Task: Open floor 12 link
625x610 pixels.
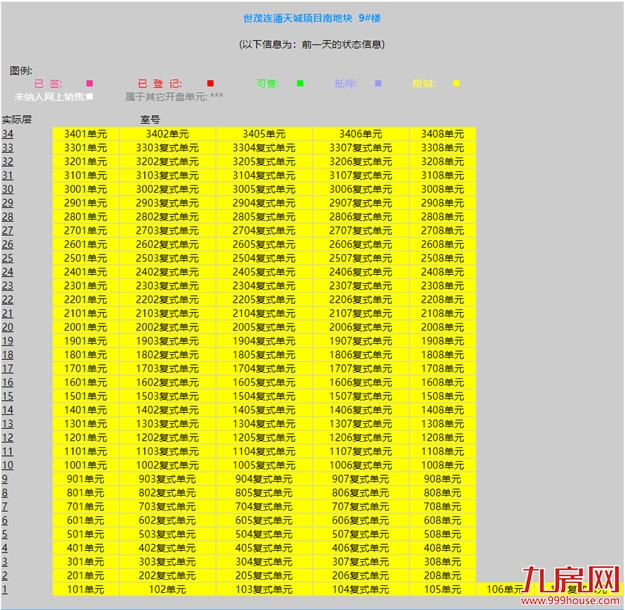Action: click(8, 438)
